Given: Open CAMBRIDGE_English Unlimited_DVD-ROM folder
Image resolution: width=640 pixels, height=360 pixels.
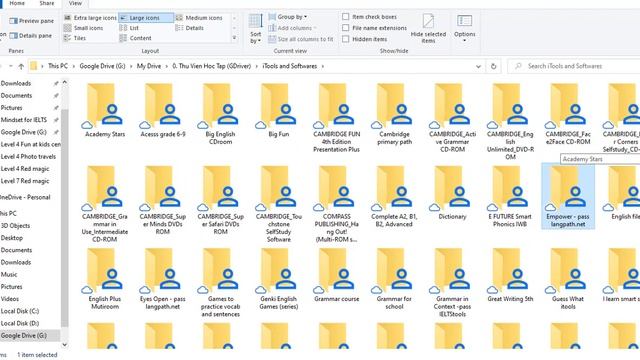Looking at the screenshot, I should pos(510,121).
